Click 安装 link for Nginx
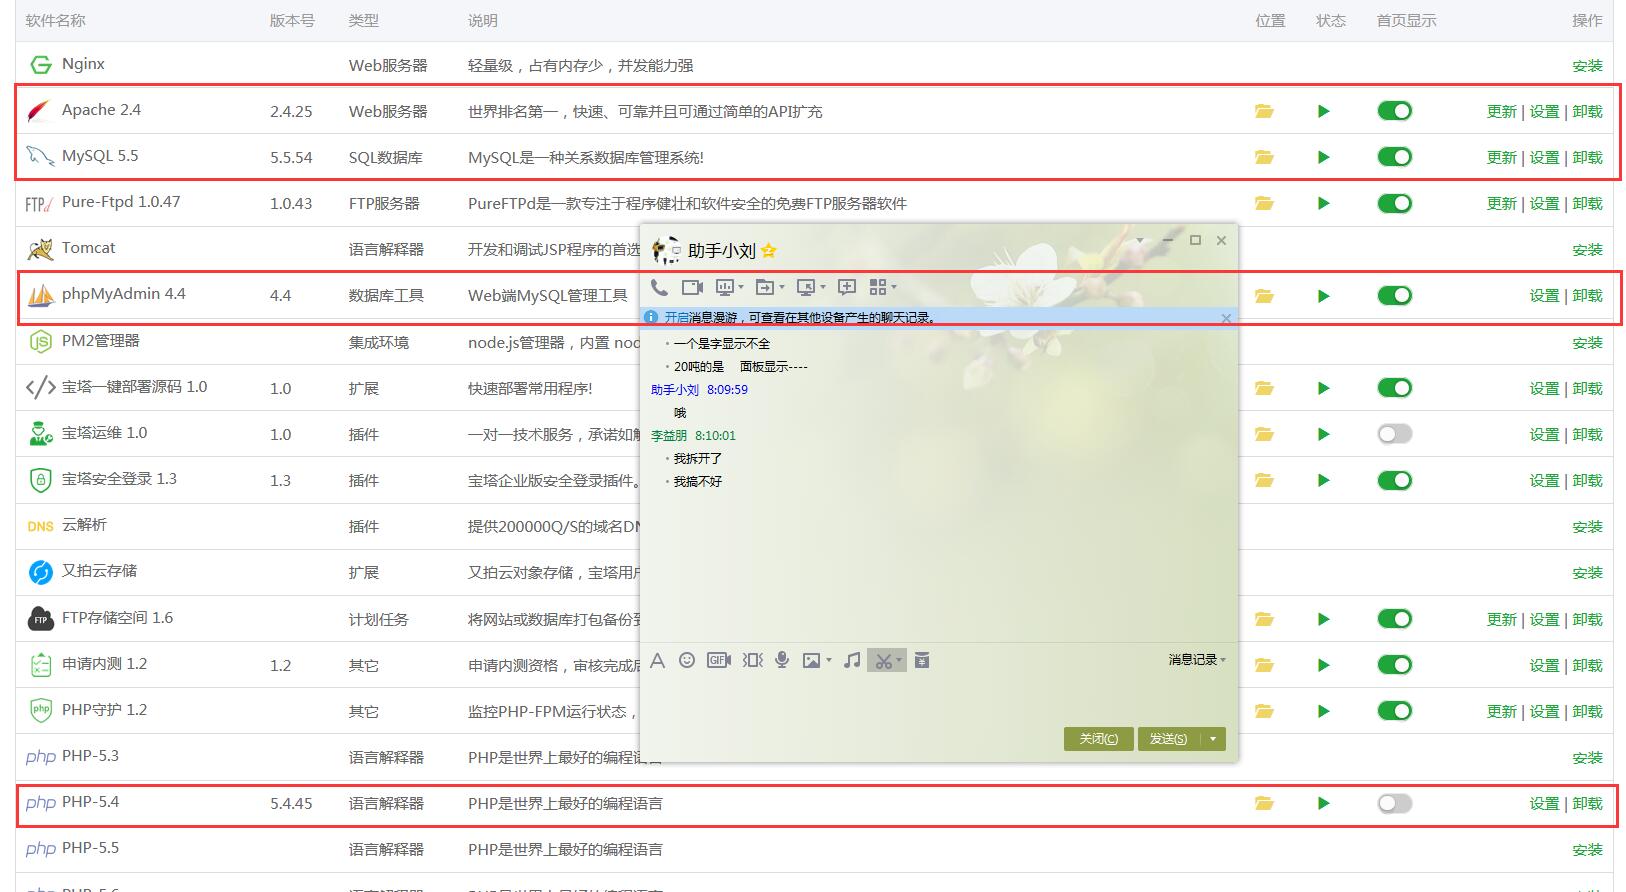This screenshot has height=892, width=1626. (x=1587, y=66)
